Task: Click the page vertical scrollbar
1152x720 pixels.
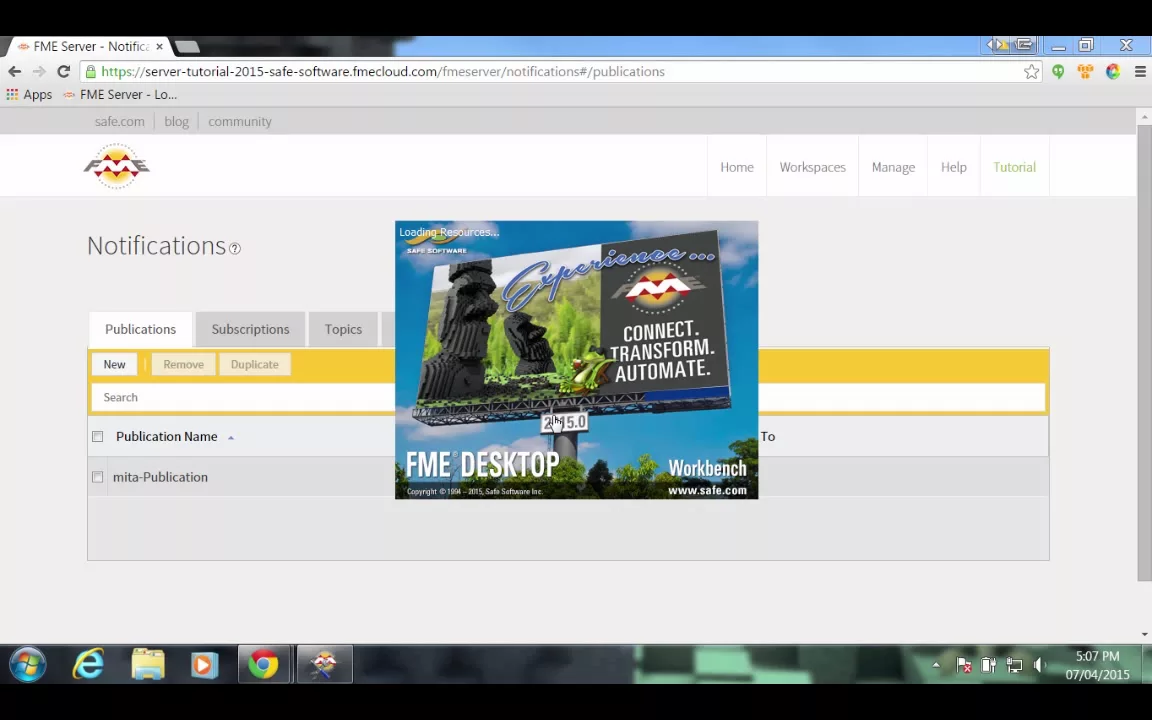Action: [x=1144, y=353]
